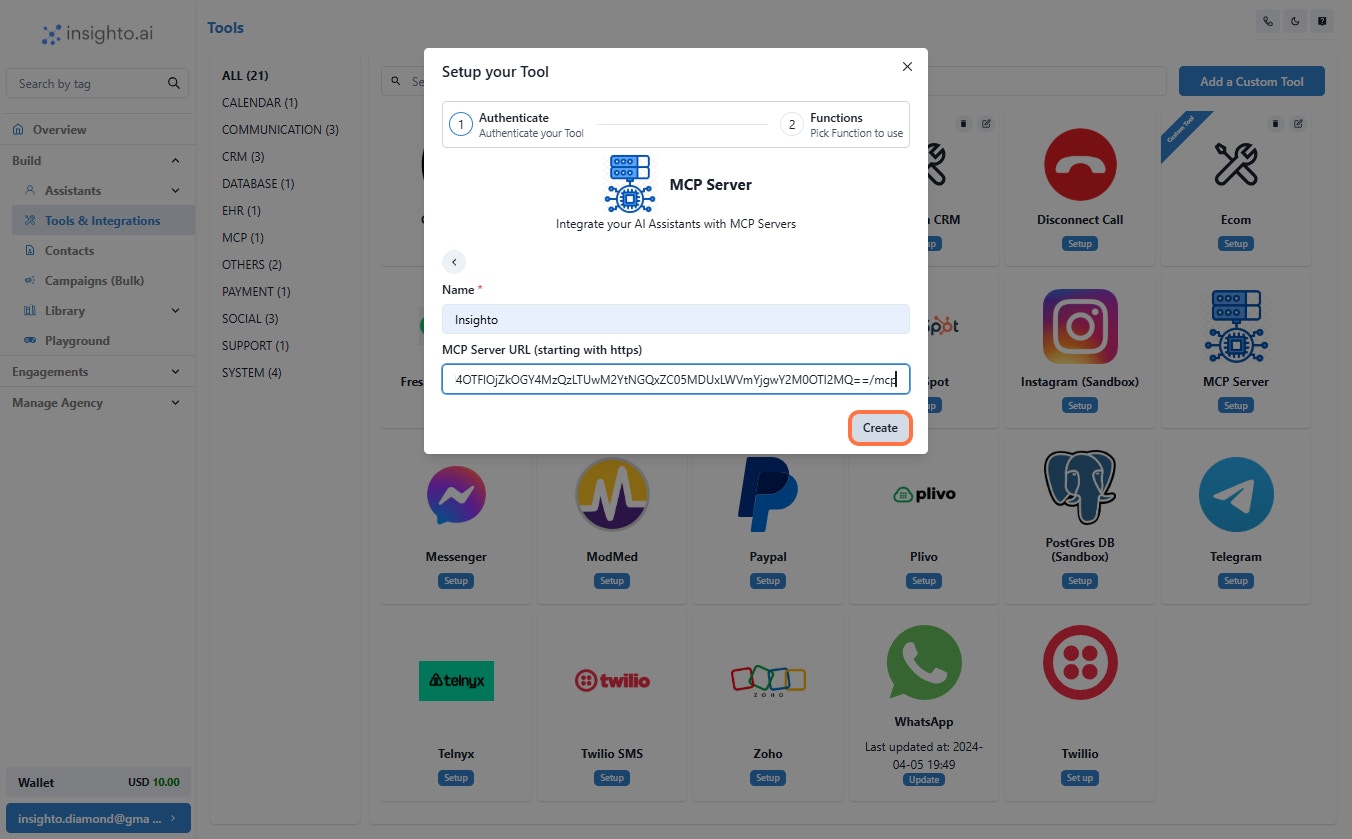Viewport: 1352px width, 839px height.
Task: Click Setup under Telegram
Action: (1236, 581)
